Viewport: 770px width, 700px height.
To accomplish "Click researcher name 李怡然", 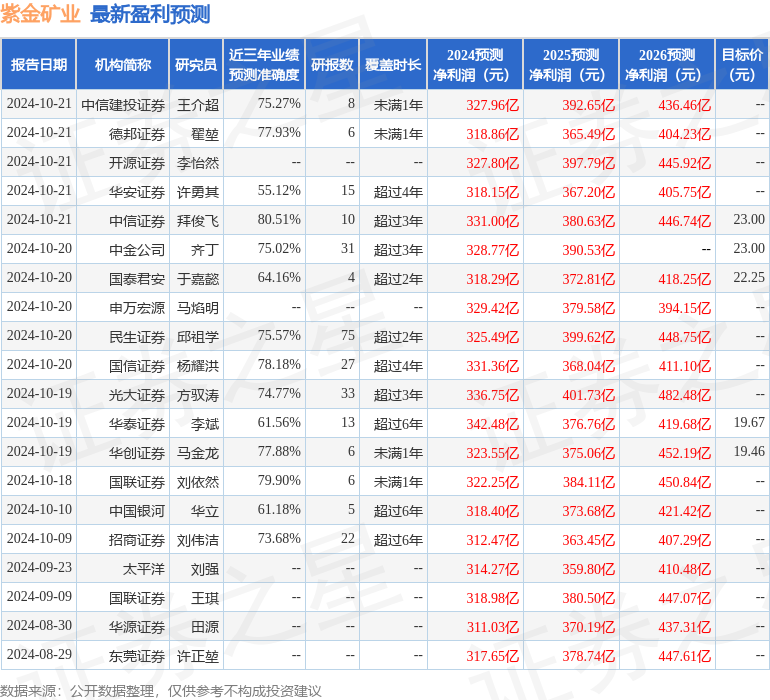I will (198, 163).
